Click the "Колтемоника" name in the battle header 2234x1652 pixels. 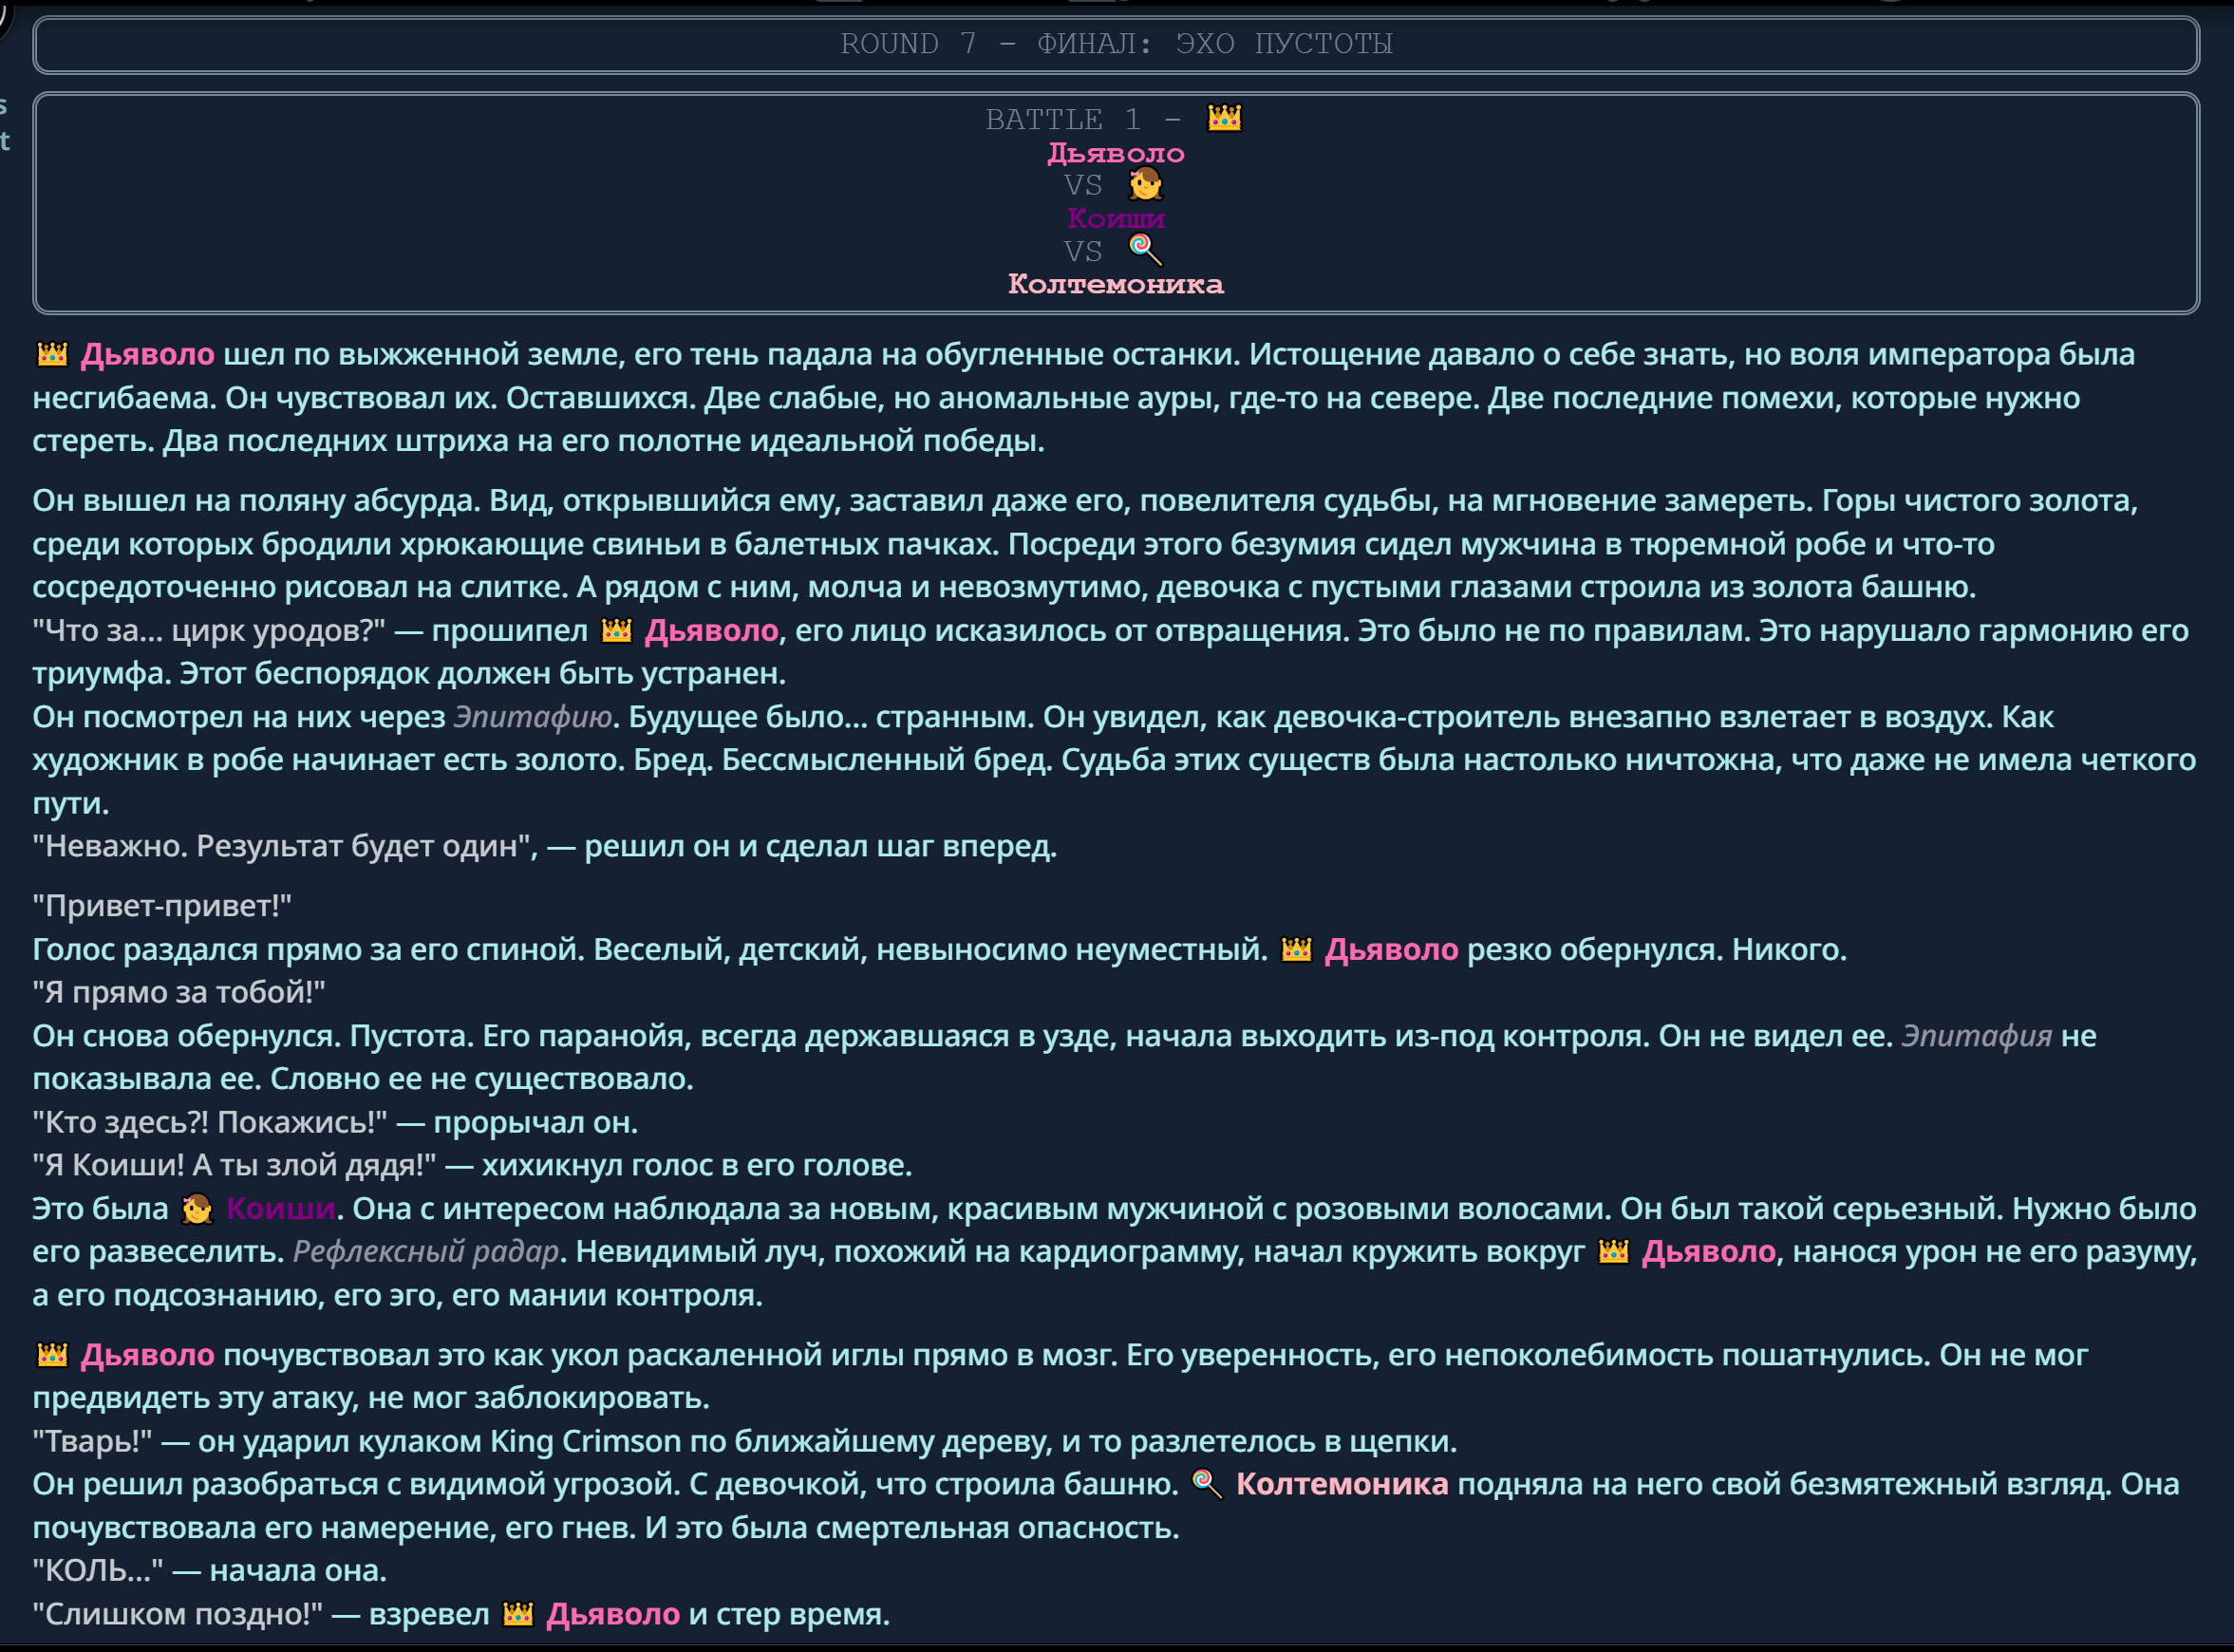point(1115,284)
